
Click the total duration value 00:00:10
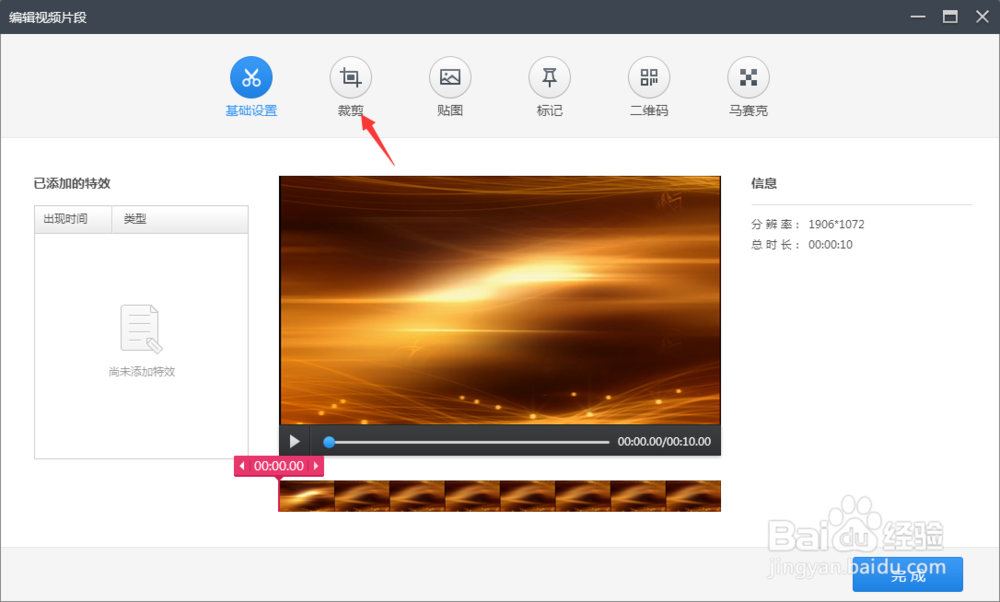(830, 245)
